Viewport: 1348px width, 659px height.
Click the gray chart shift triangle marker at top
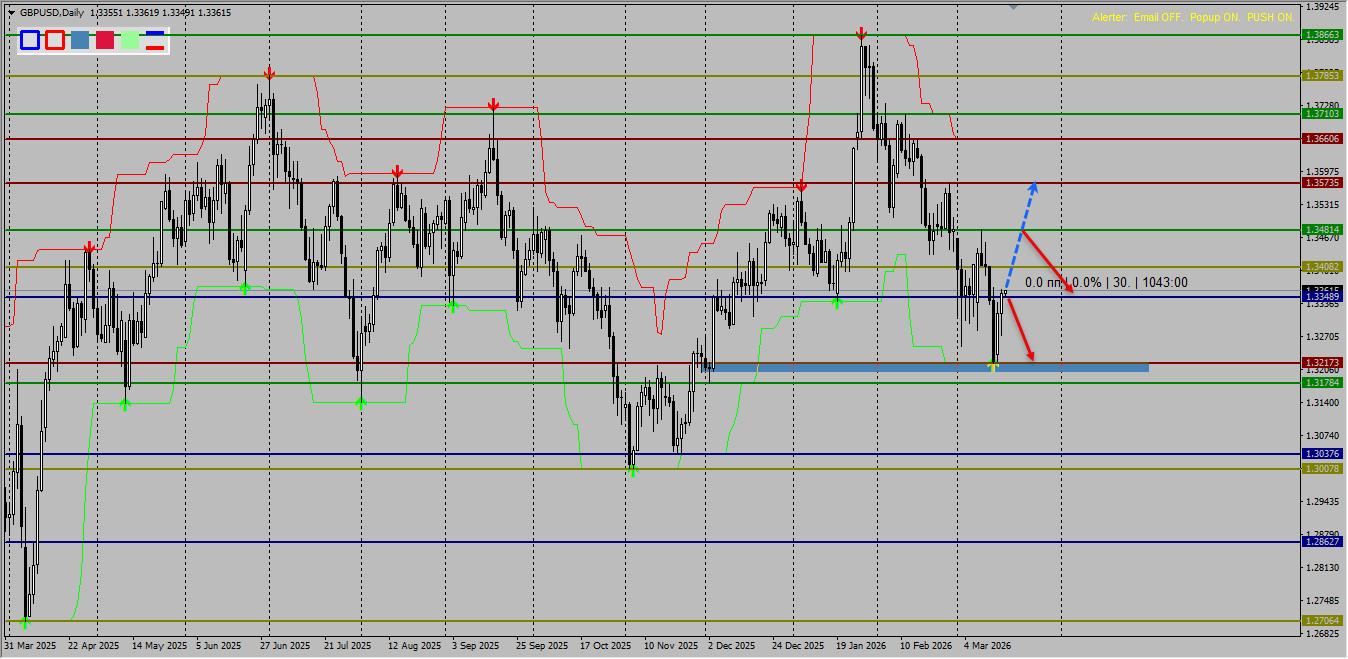click(1013, 7)
